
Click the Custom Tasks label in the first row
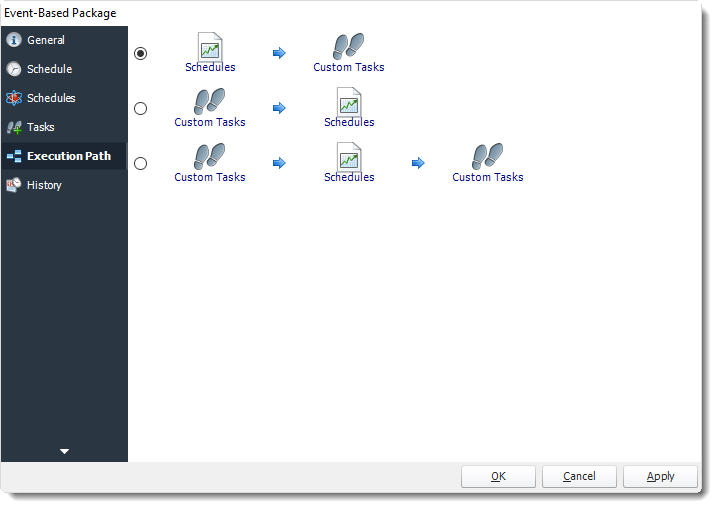point(348,67)
